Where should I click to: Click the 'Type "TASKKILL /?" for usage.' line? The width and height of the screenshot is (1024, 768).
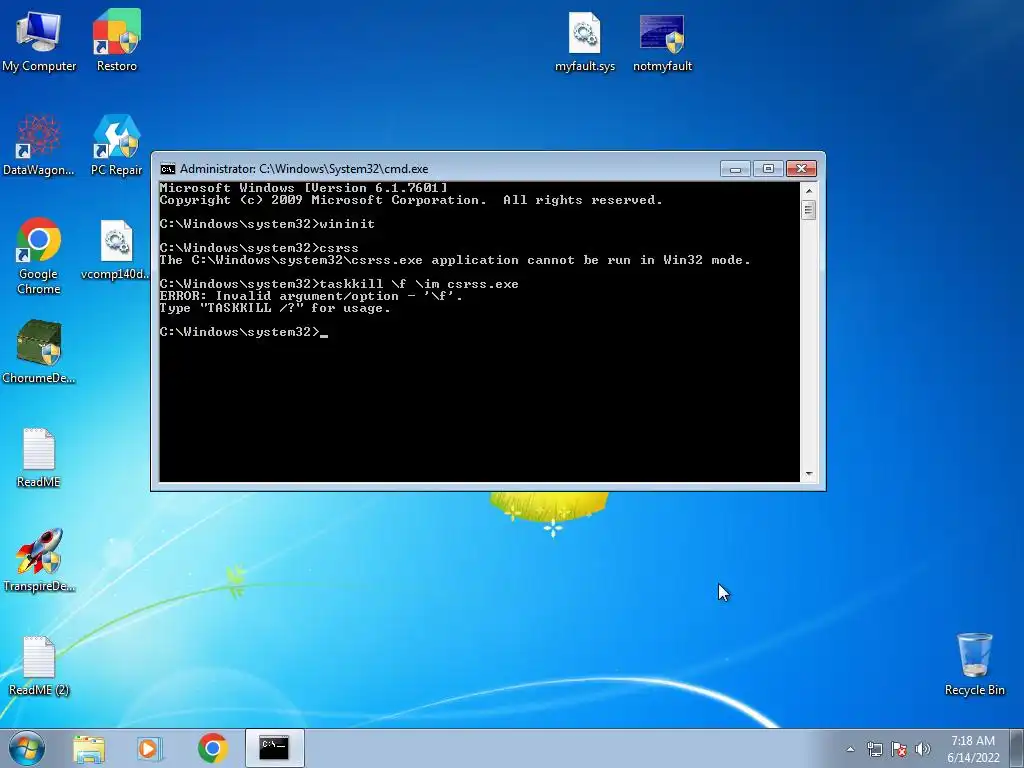275,308
